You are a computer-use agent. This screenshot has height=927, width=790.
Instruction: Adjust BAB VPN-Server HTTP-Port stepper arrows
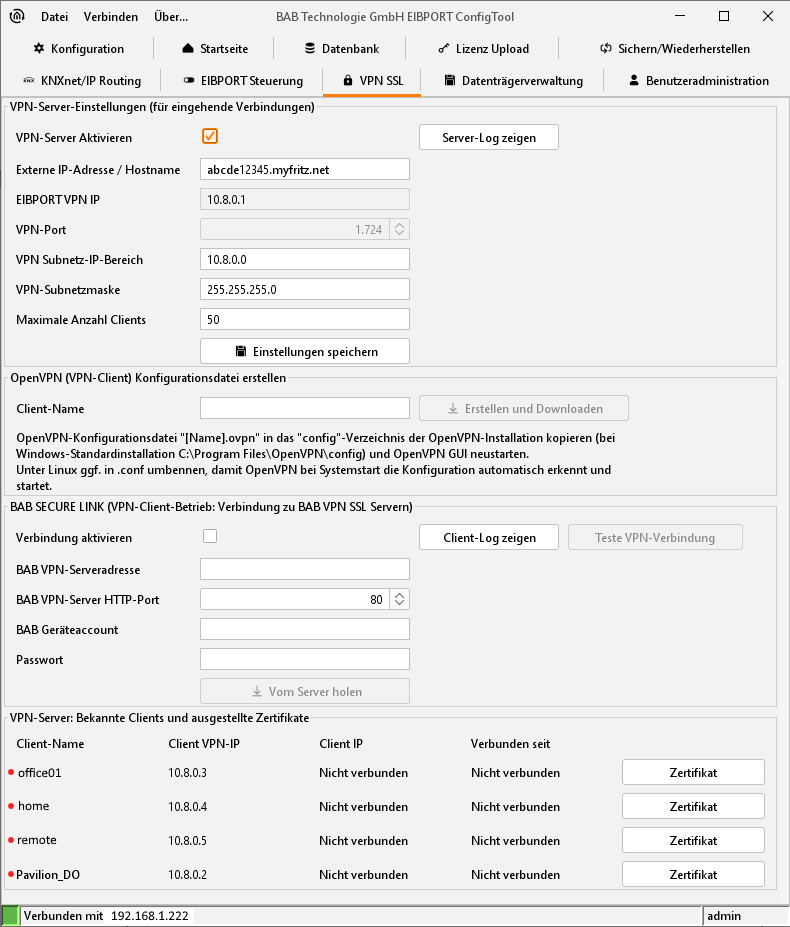click(400, 599)
